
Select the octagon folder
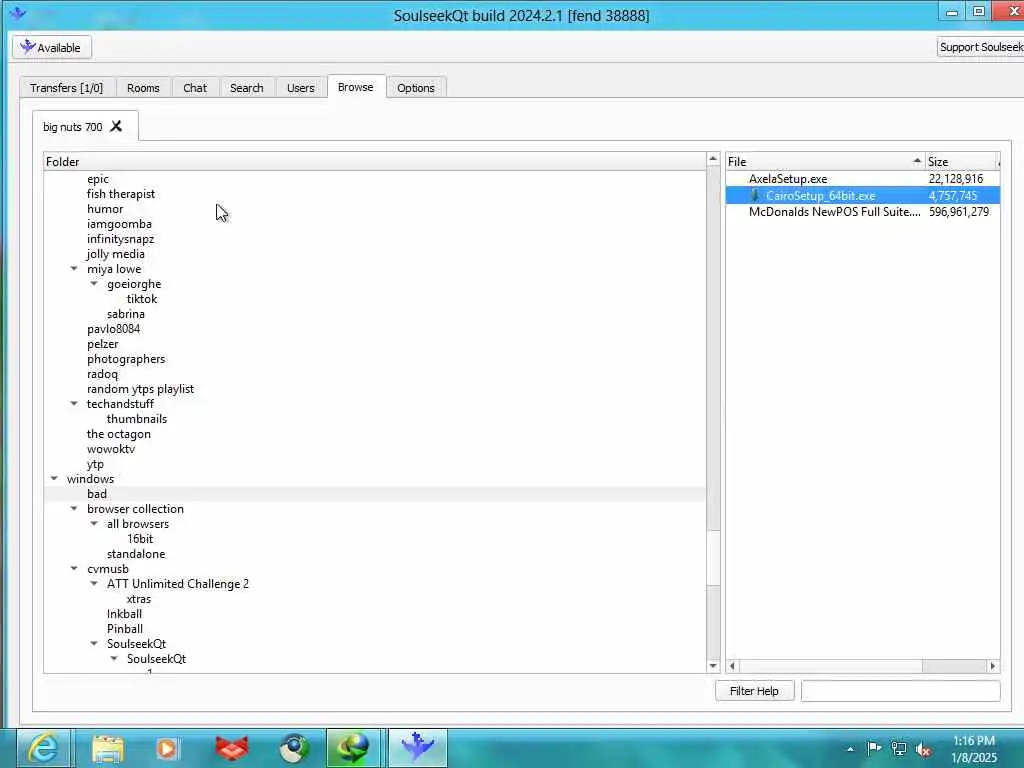119,434
